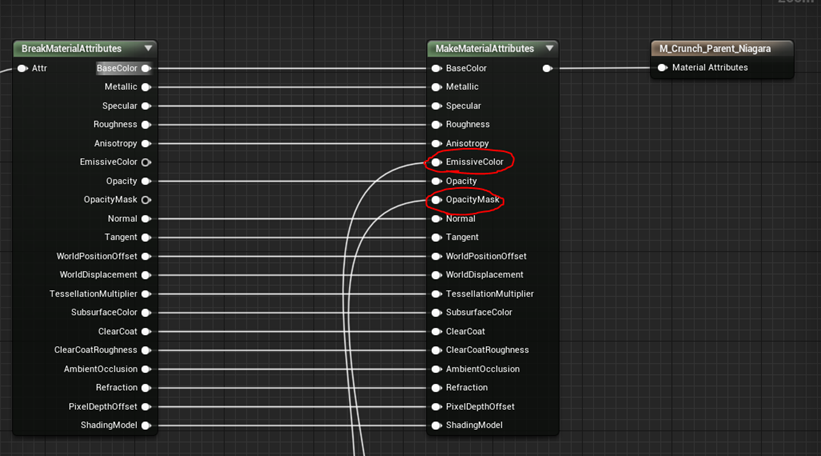Click BreakMaterialAttributes AmbientOcclusion output pin
This screenshot has height=456, width=821.
point(147,369)
